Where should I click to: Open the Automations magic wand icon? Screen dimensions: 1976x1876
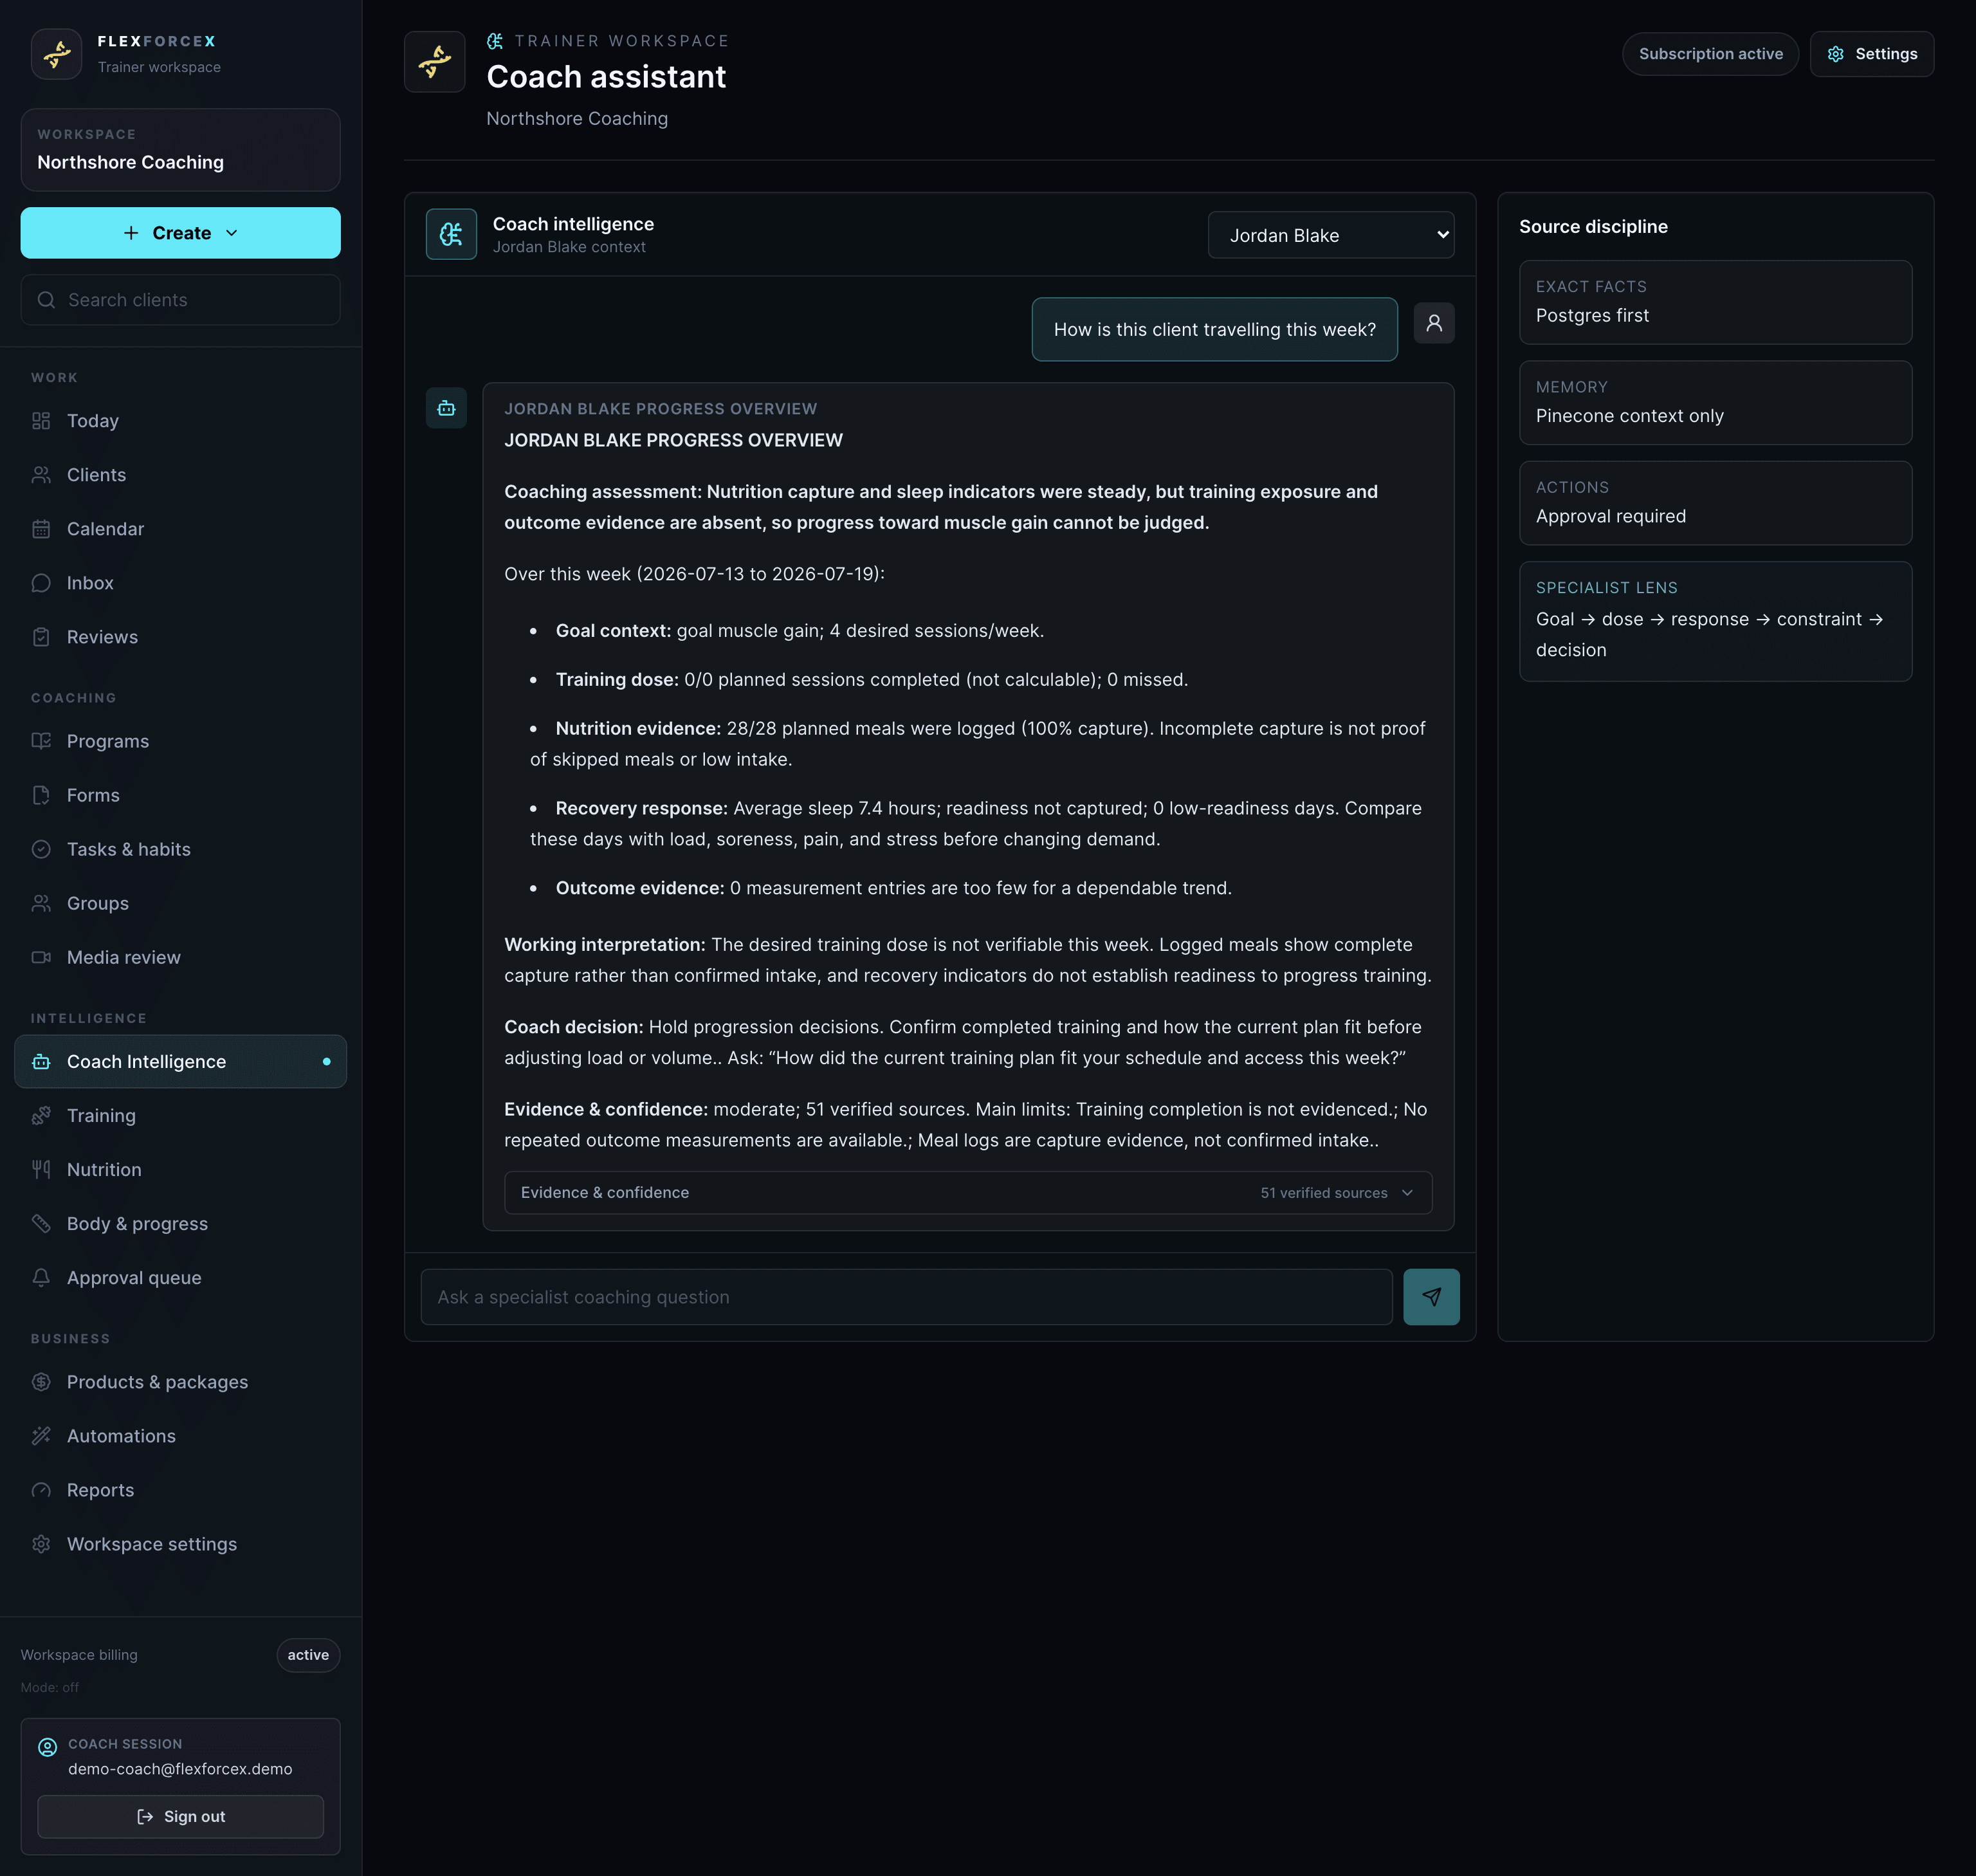tap(41, 1436)
